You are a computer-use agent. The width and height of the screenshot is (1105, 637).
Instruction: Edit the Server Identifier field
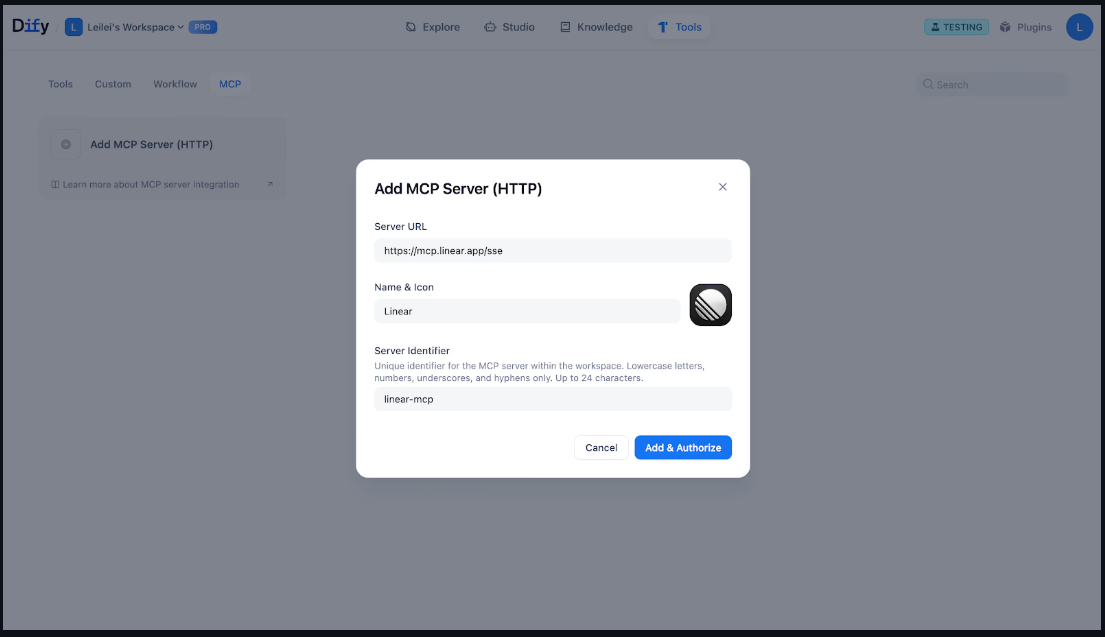point(552,399)
